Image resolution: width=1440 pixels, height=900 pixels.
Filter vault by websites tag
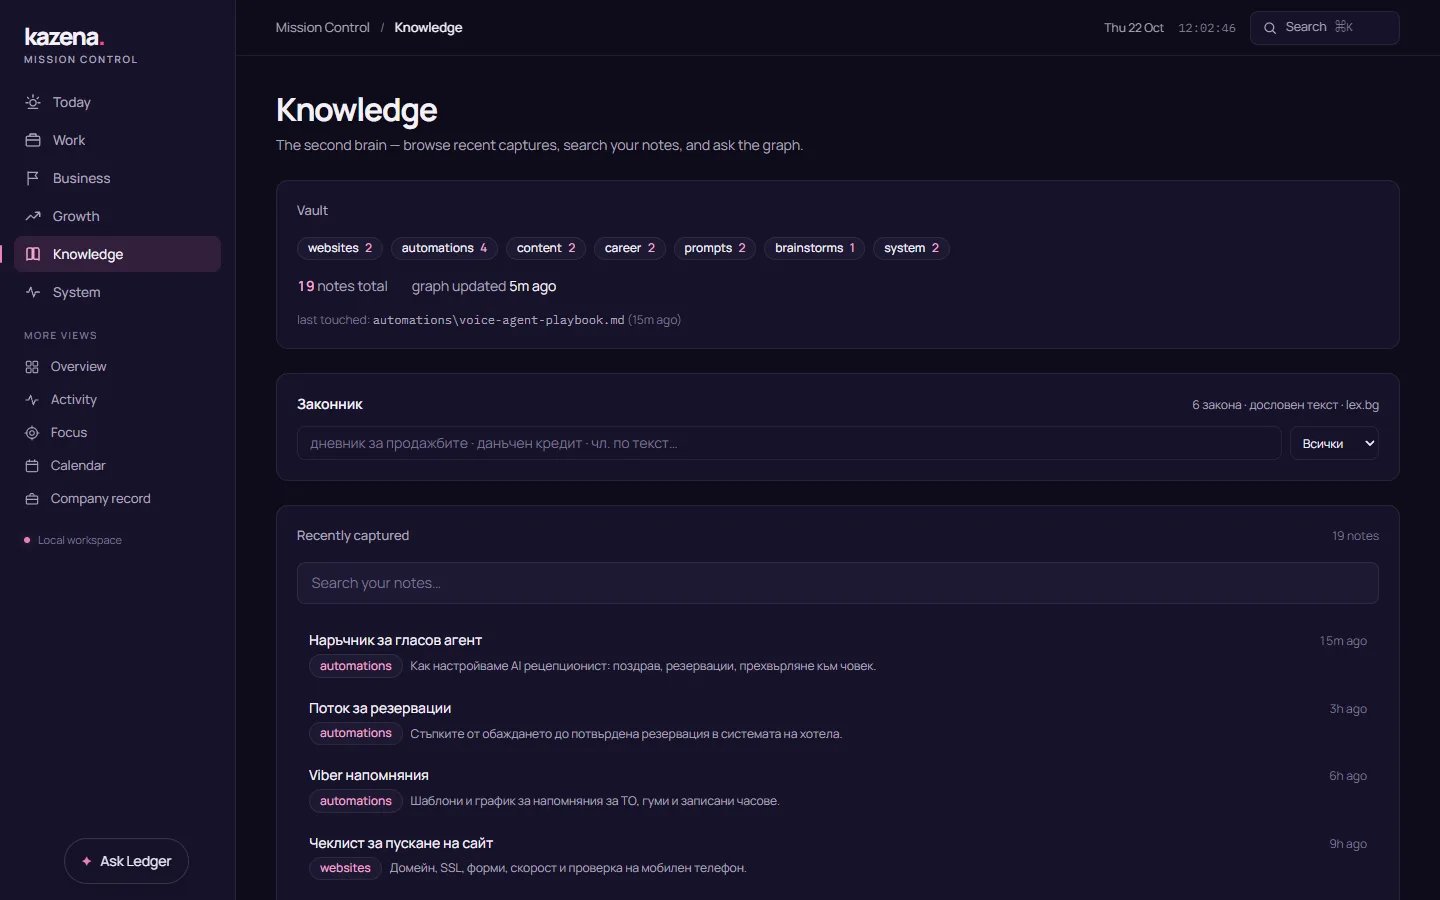coord(340,248)
